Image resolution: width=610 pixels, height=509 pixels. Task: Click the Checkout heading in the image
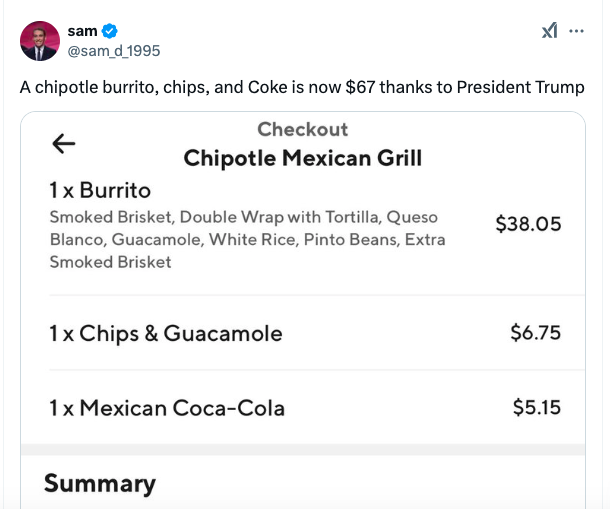[x=303, y=129]
